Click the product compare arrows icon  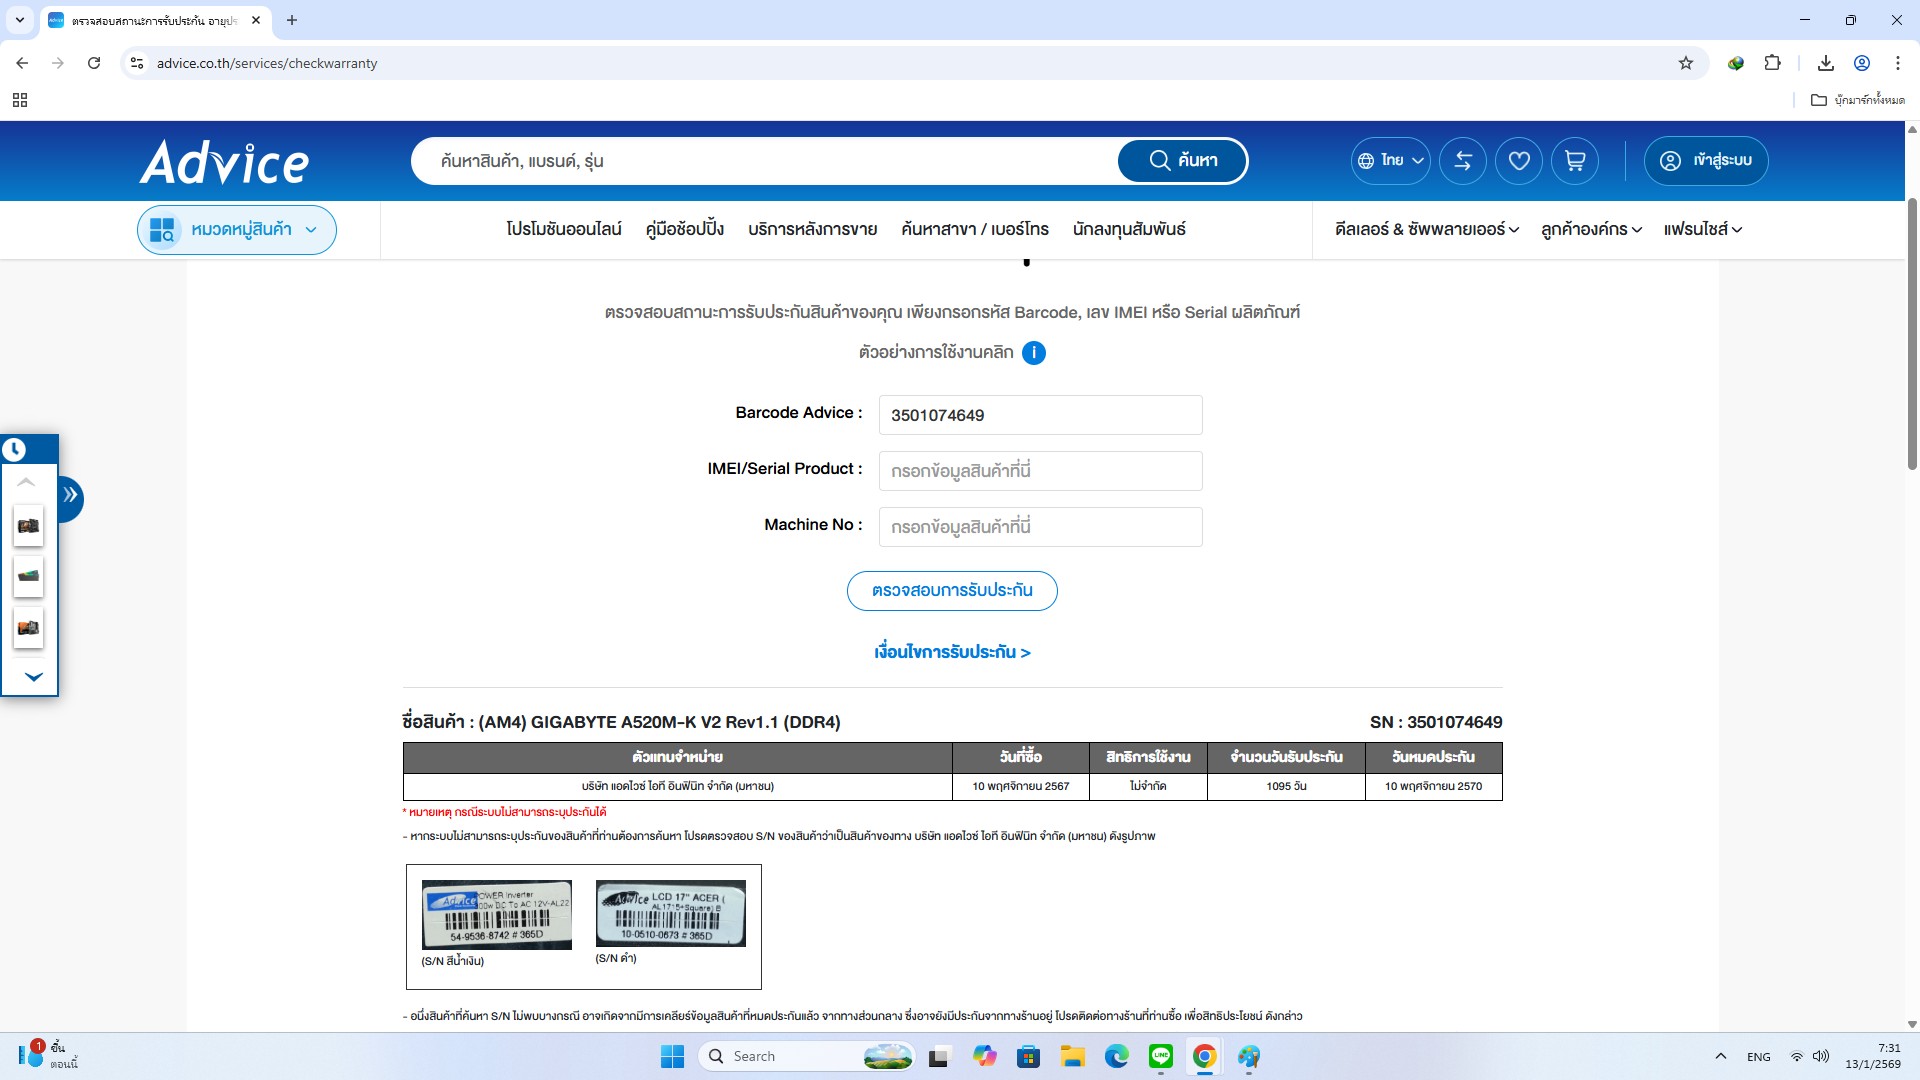[1462, 161]
